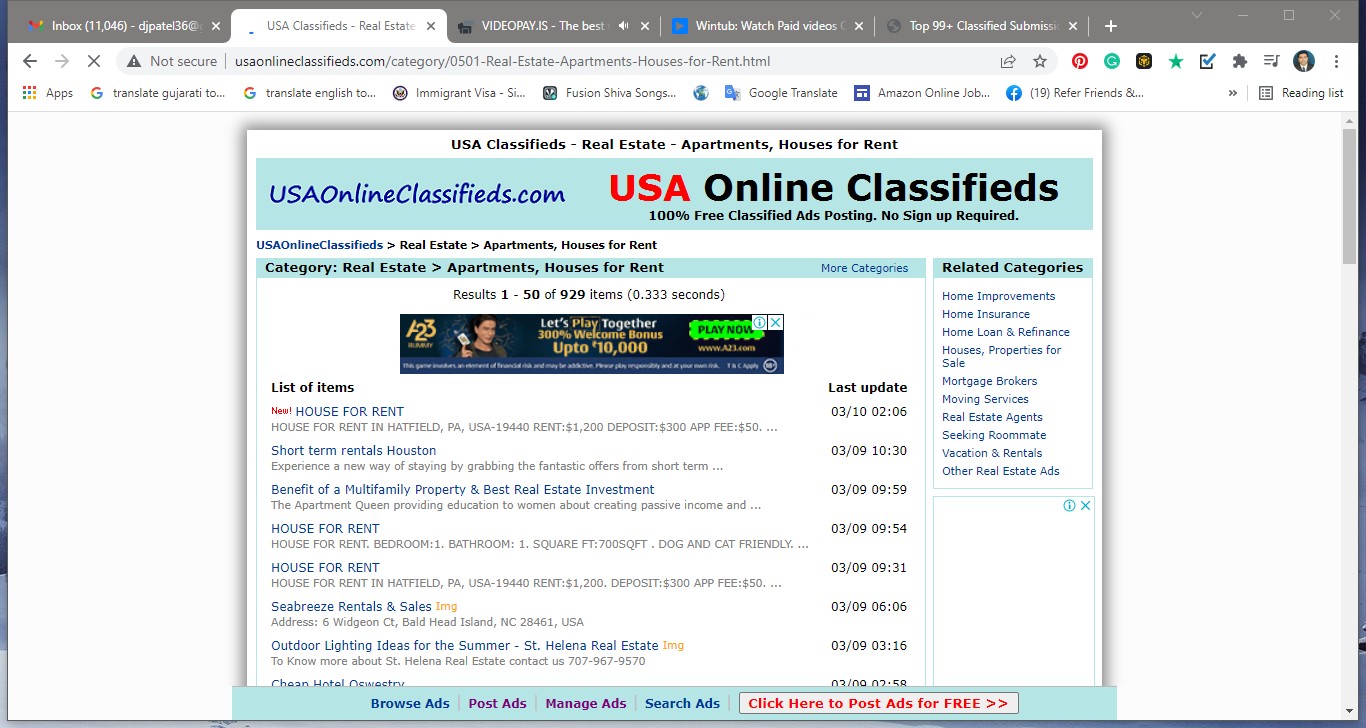The width and height of the screenshot is (1366, 728).
Task: Open Benefit of a Multifamily Property listing
Action: pyautogui.click(x=463, y=489)
